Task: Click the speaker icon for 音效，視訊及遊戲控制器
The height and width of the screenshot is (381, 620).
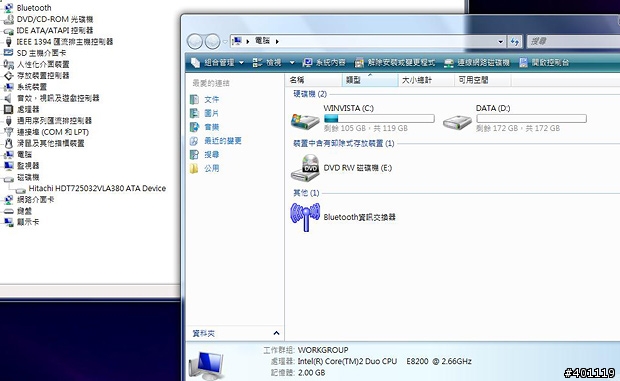Action: click(8, 98)
